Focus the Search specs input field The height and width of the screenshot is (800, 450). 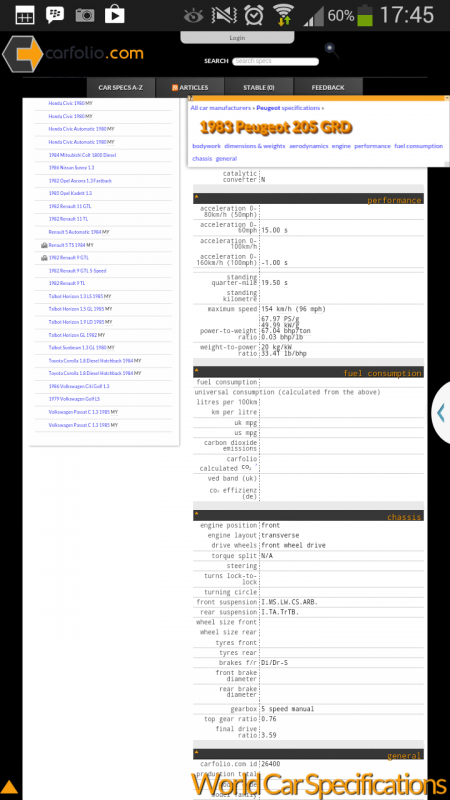[x=276, y=61]
